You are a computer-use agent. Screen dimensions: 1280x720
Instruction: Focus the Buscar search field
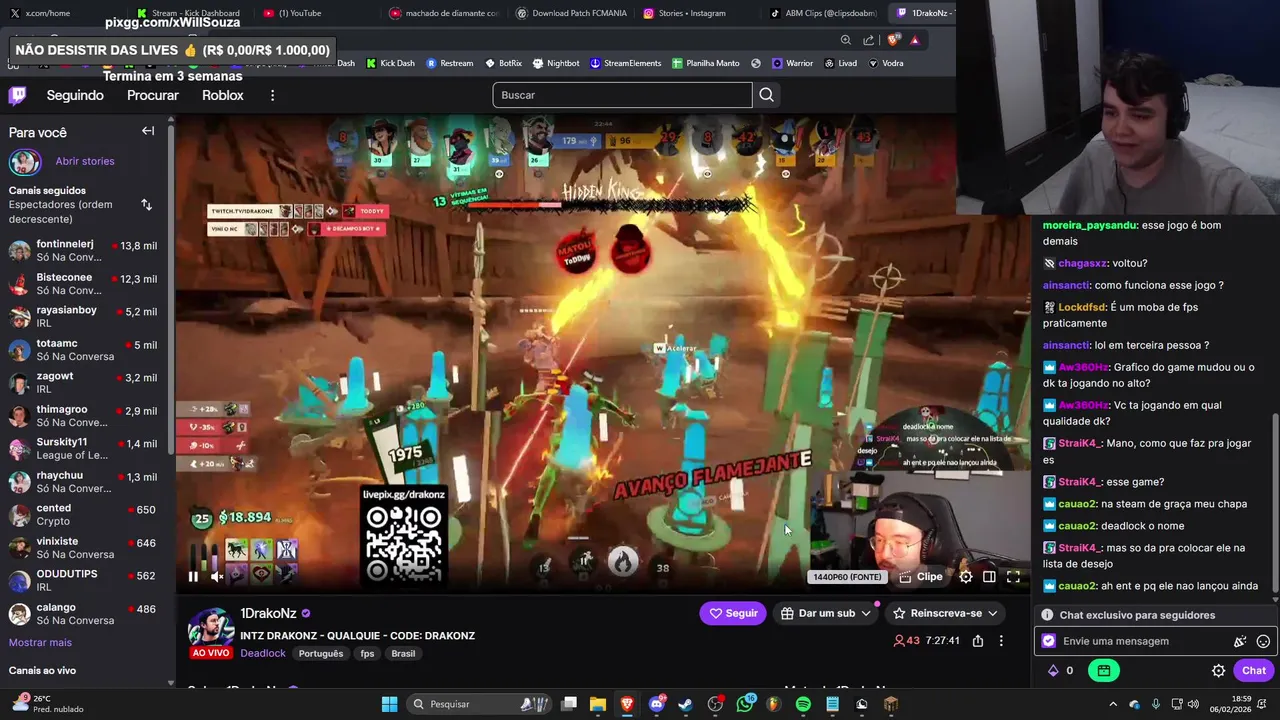tap(622, 95)
